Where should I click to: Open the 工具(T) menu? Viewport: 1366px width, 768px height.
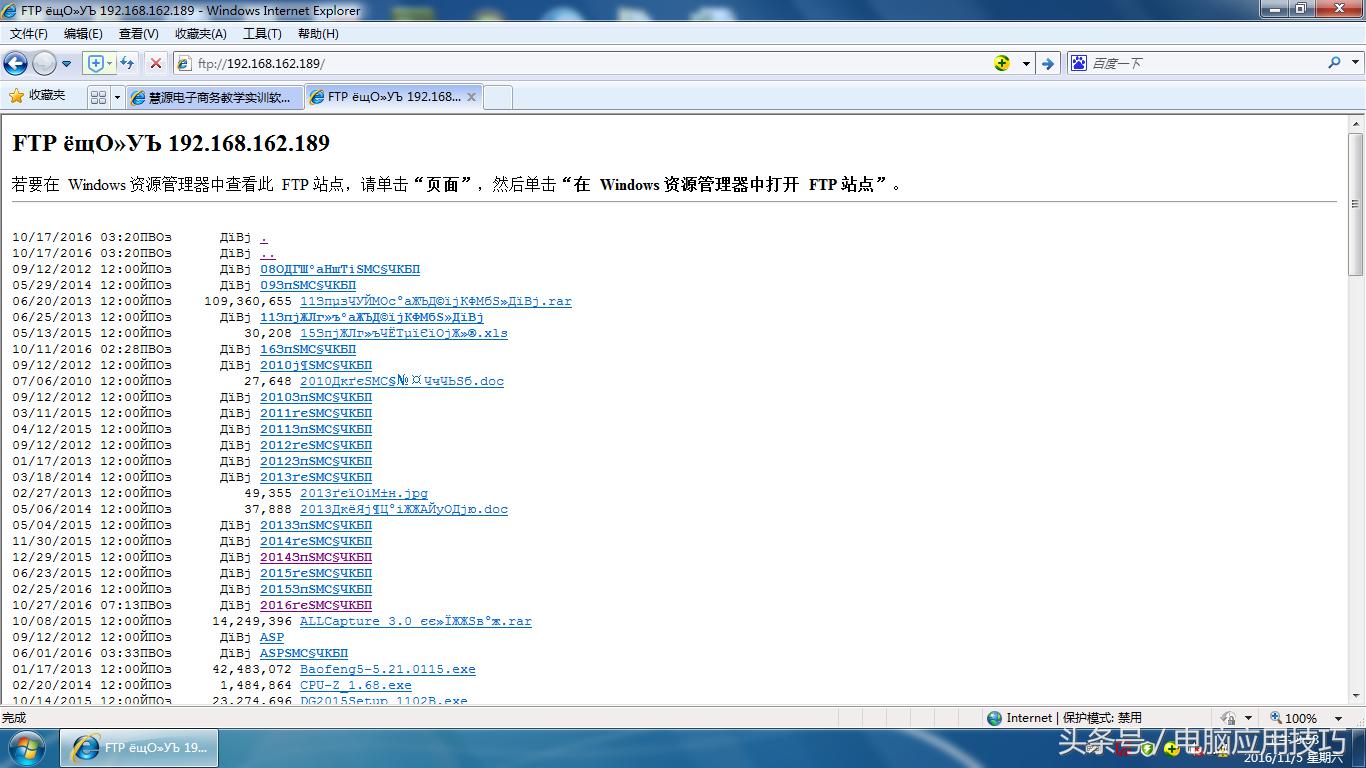(262, 33)
